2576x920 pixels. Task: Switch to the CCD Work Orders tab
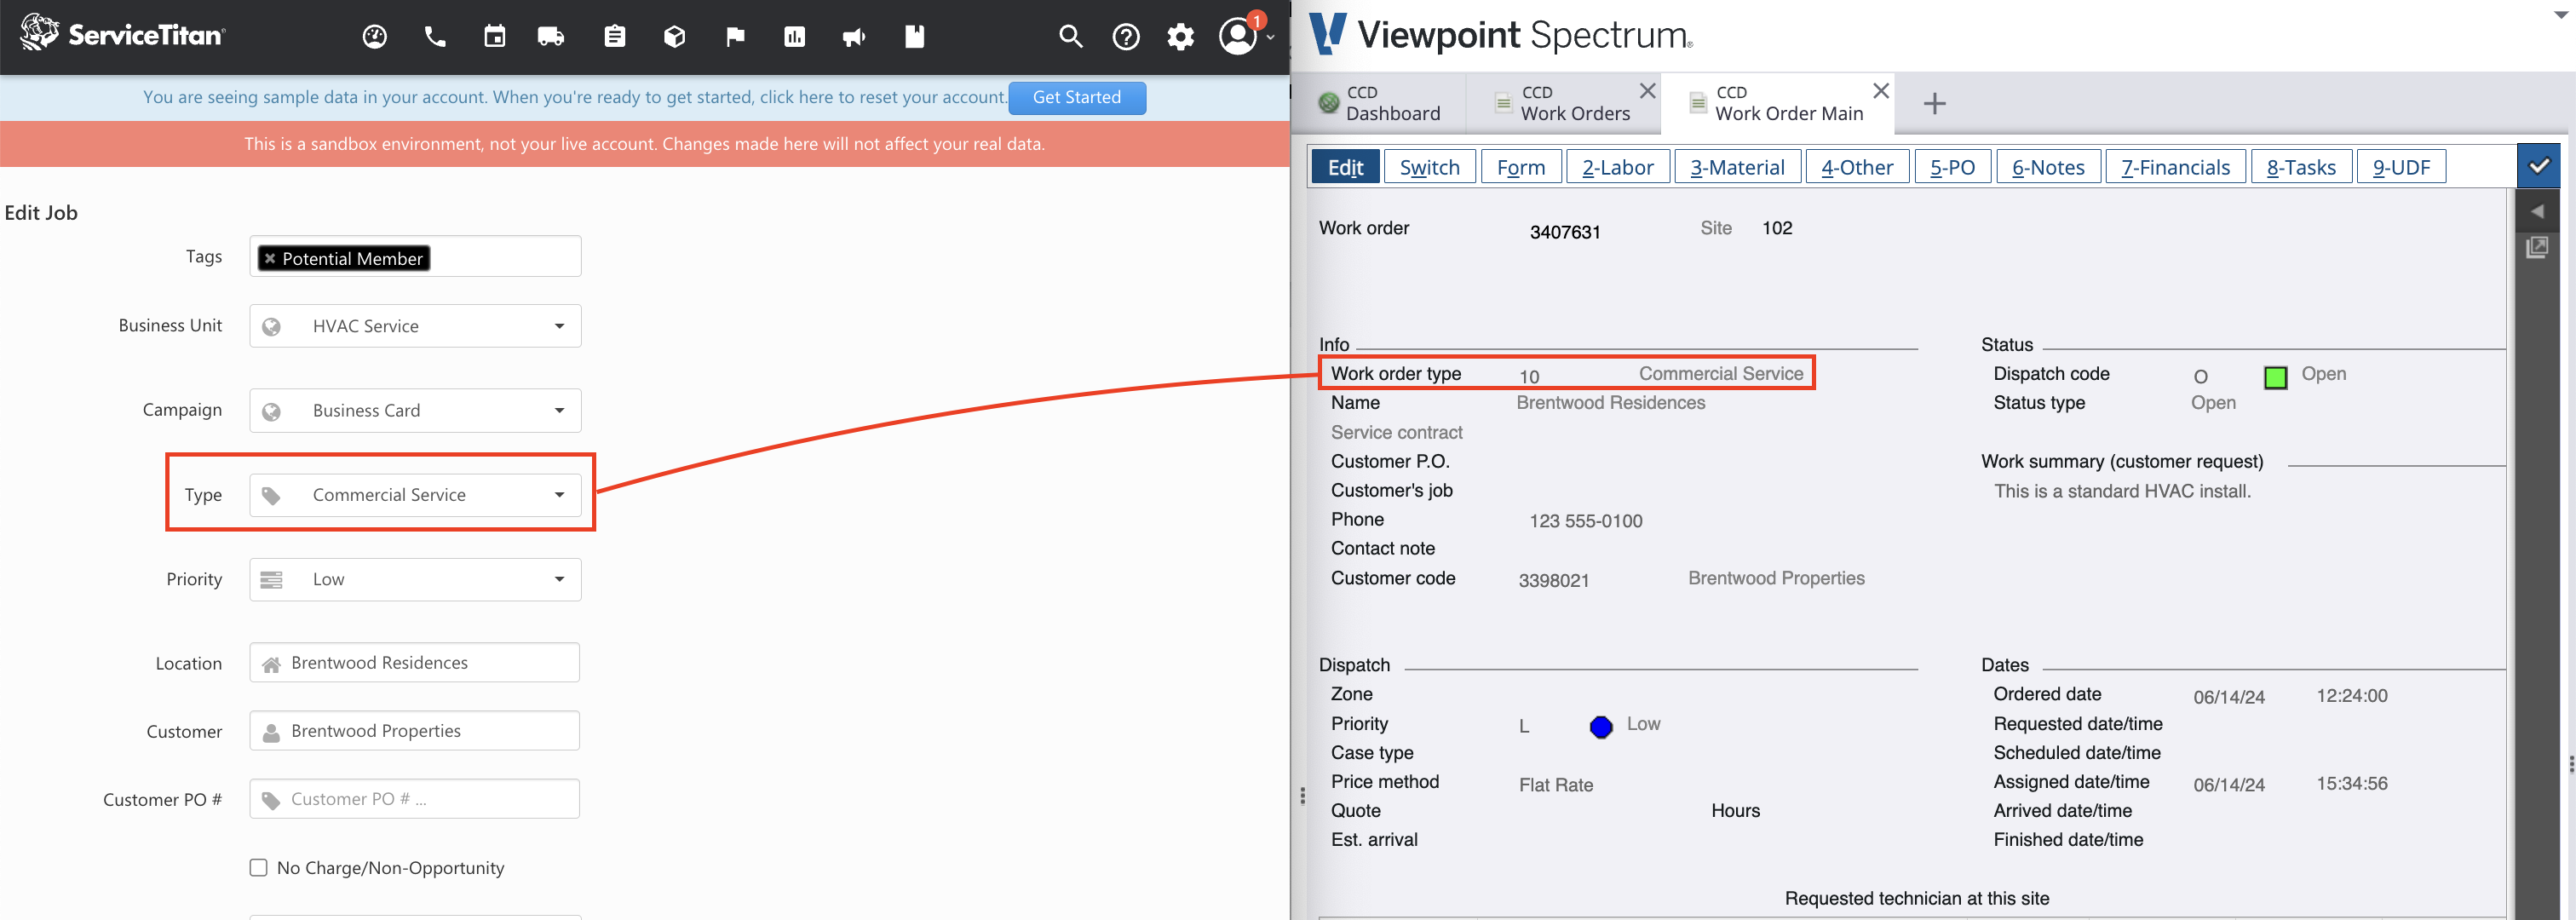coord(1564,103)
